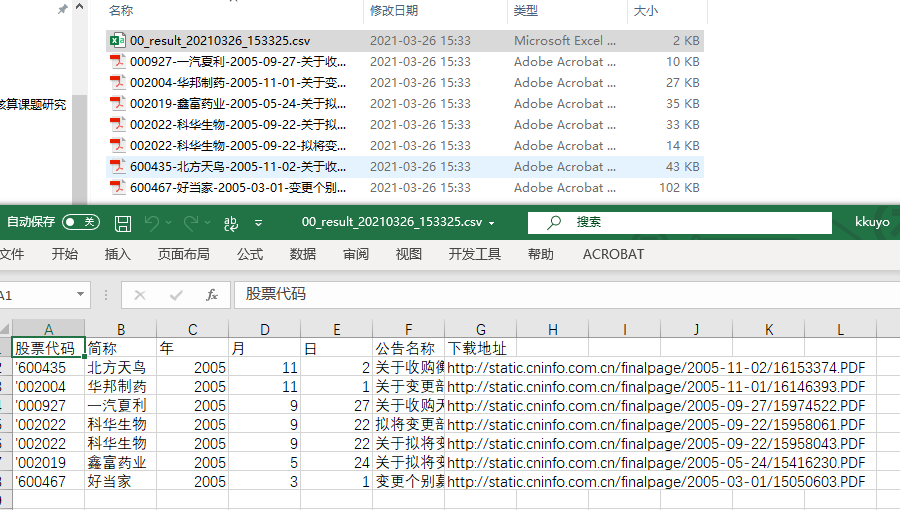Switch to the 页面布局 ribbon tab
This screenshot has height=510, width=900.
[x=184, y=254]
